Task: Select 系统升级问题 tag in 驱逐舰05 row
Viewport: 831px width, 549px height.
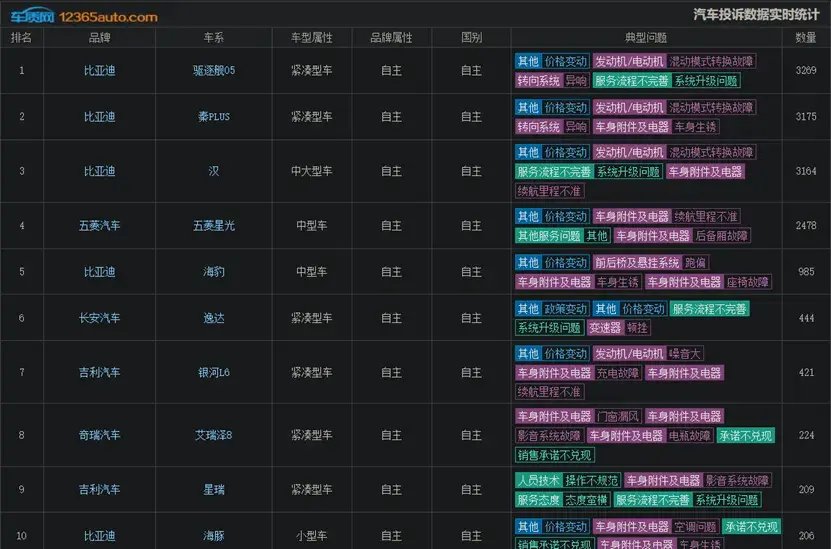Action: pyautogui.click(x=706, y=81)
